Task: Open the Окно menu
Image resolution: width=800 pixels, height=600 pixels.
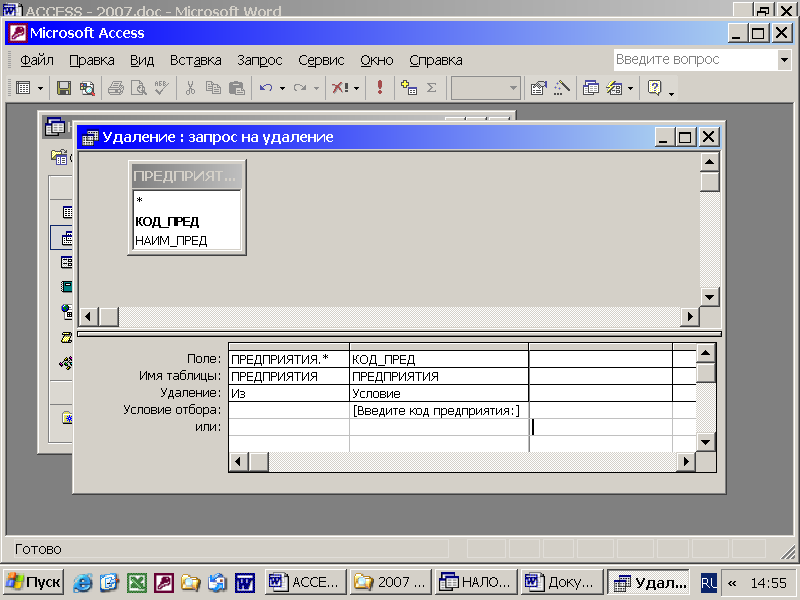Action: click(x=377, y=60)
